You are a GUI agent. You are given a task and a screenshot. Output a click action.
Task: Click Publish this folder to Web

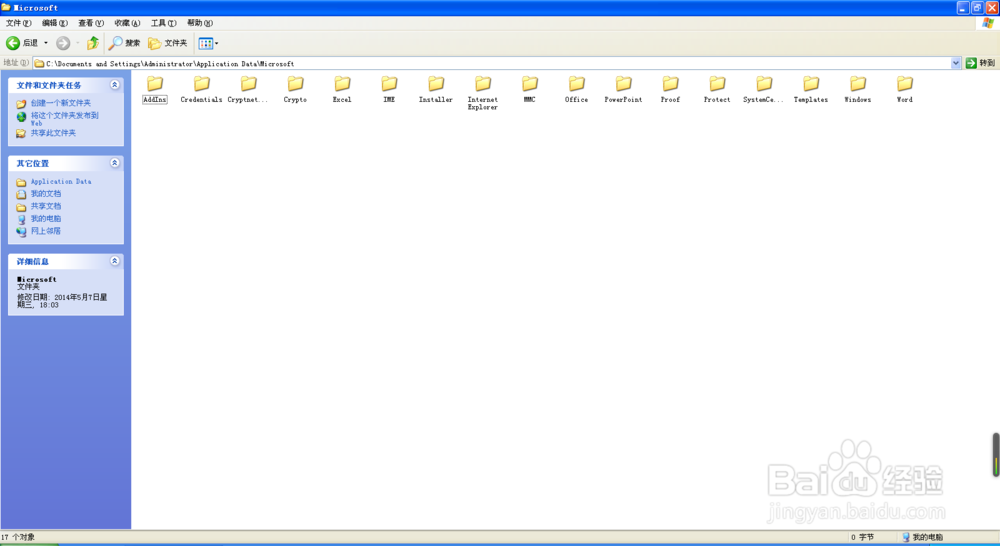[x=64, y=119]
